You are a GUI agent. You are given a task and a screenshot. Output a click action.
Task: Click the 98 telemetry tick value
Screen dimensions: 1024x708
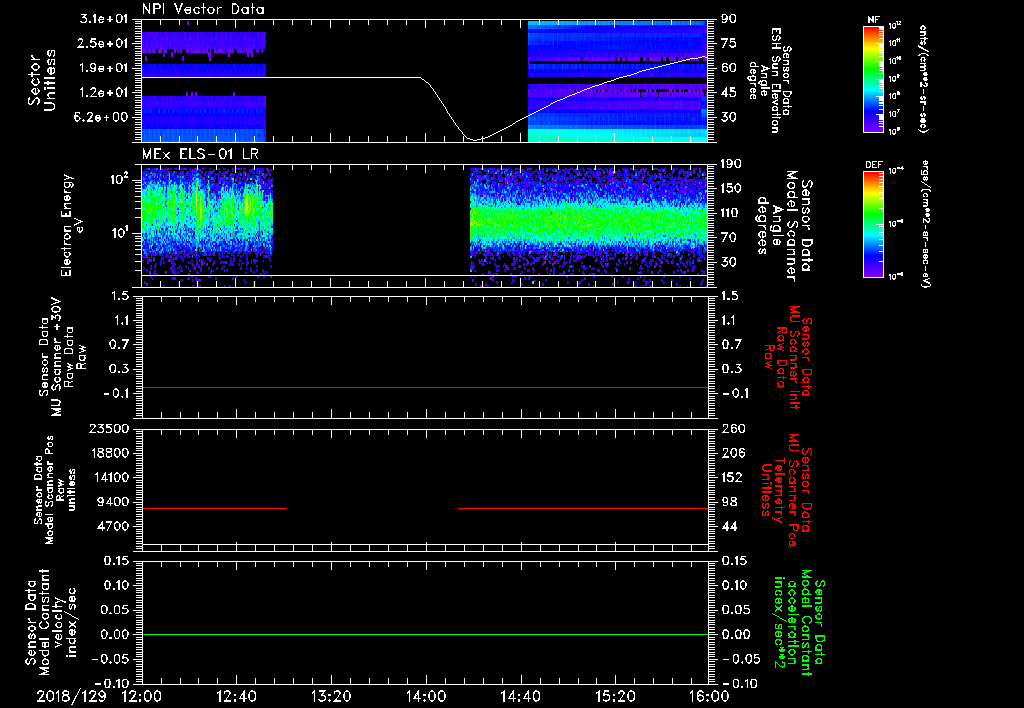click(729, 502)
